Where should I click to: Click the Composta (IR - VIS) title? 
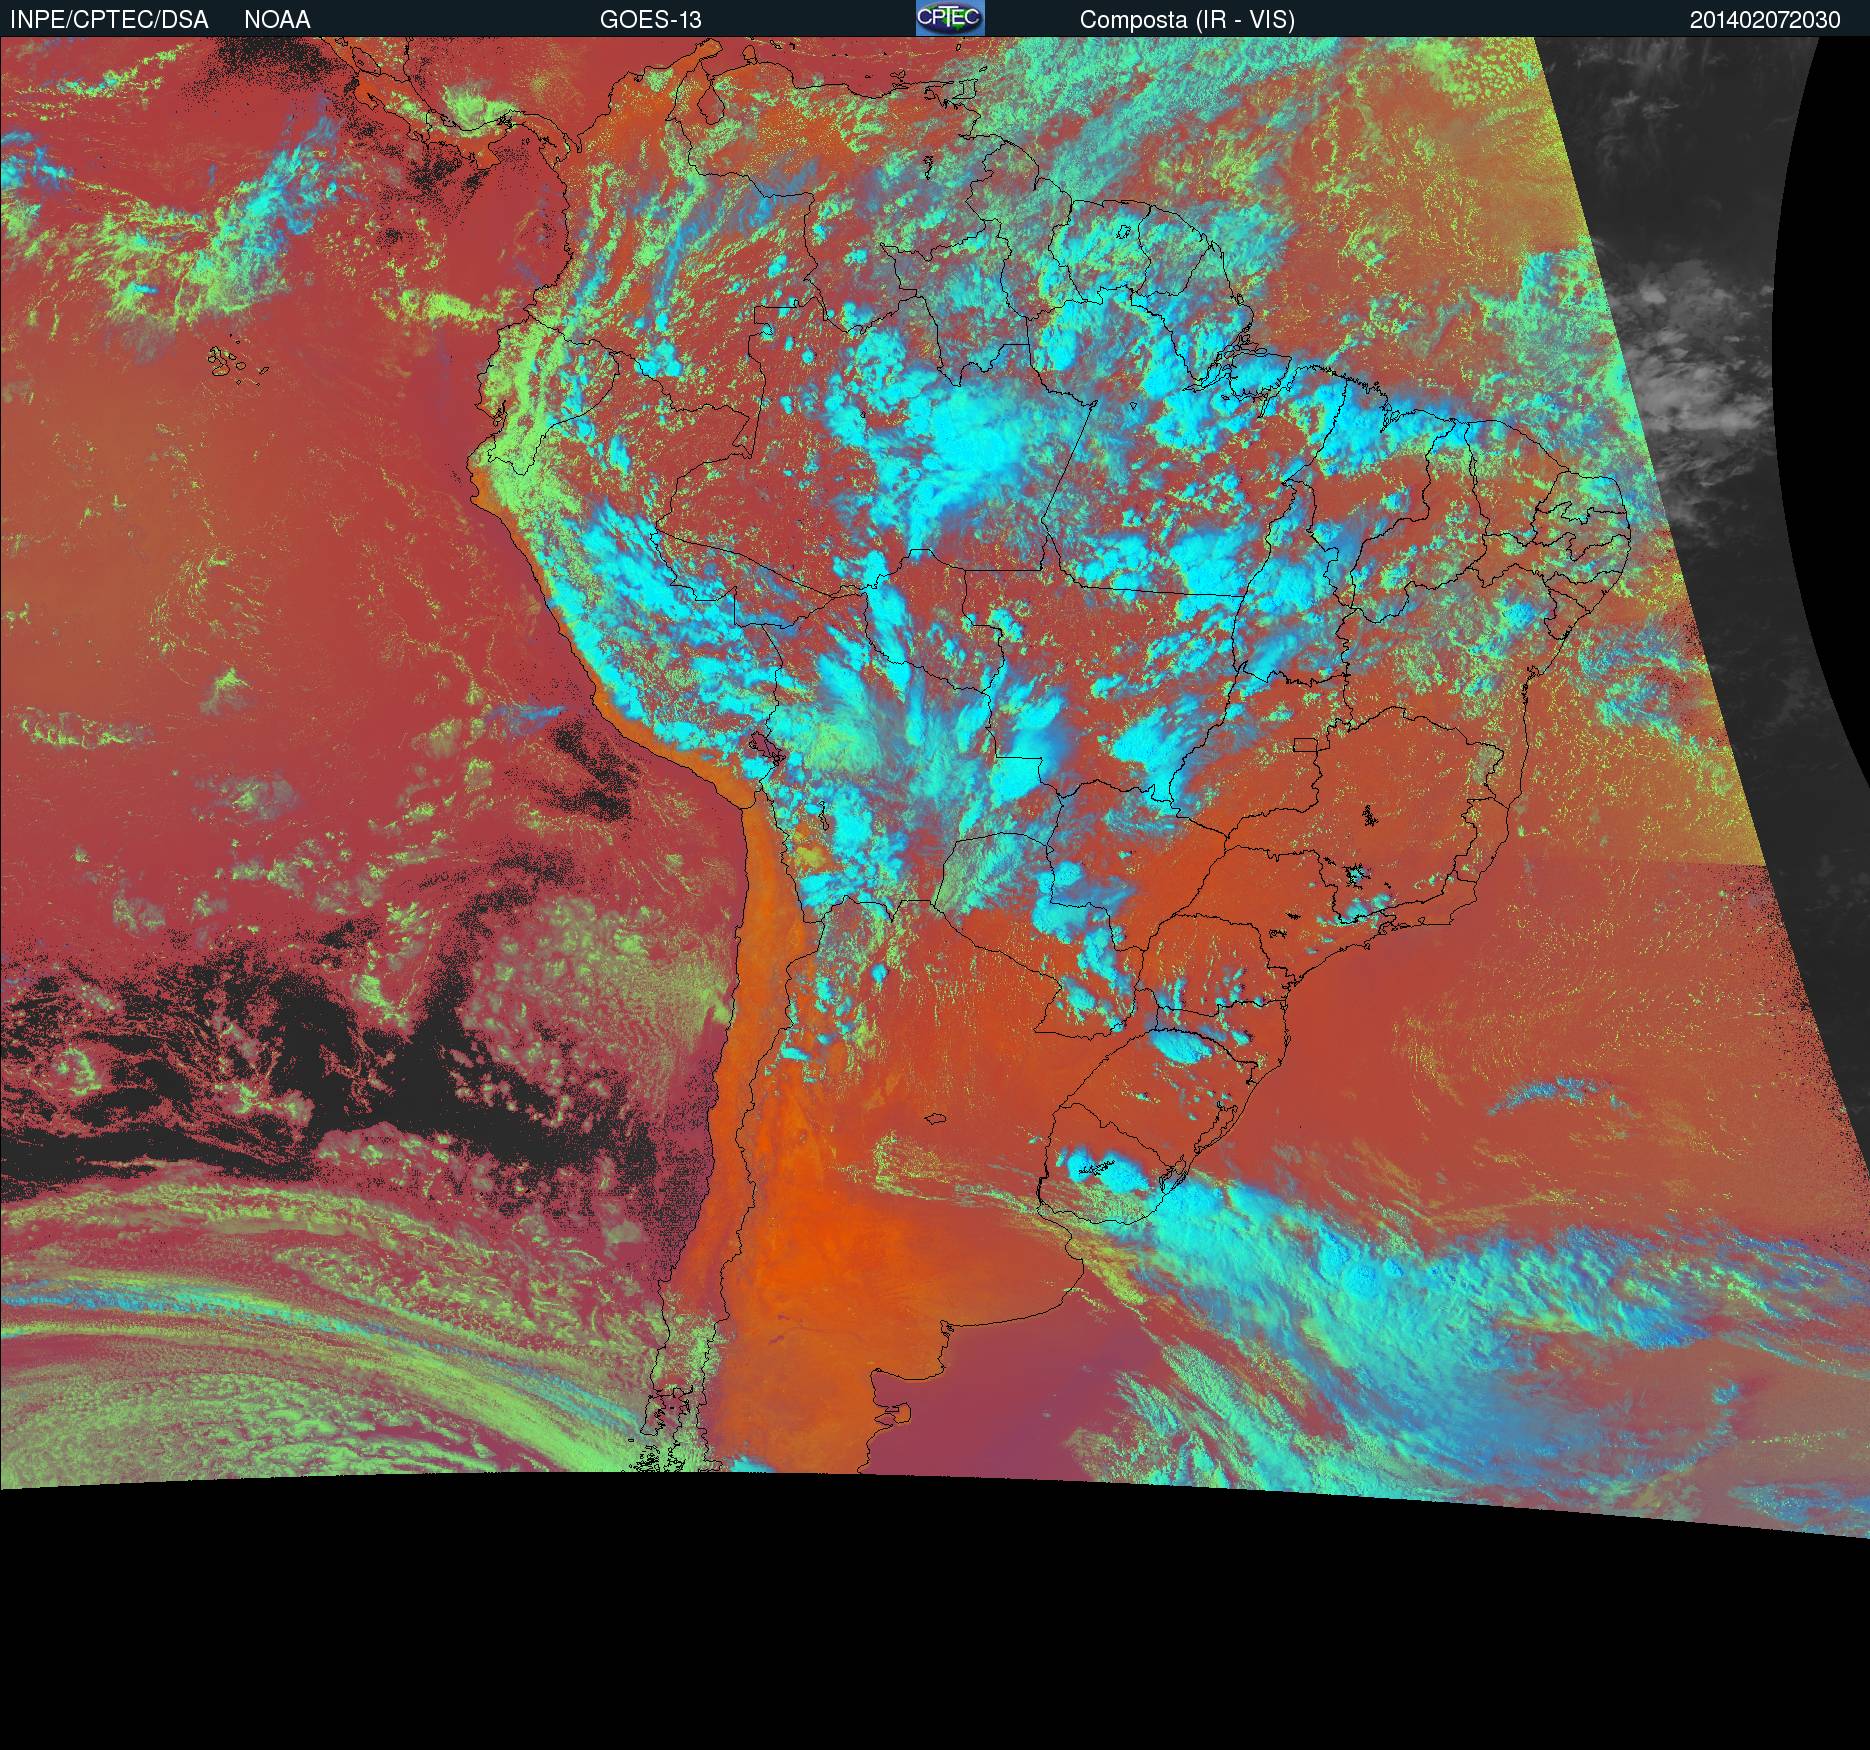point(1187,20)
